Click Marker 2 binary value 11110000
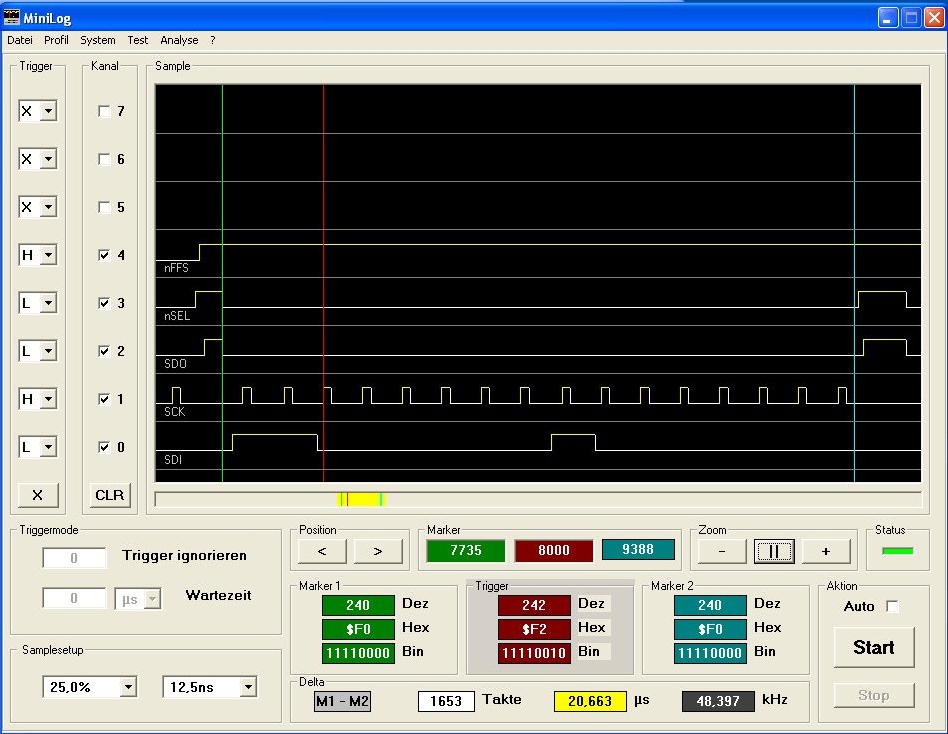The image size is (948, 734). (710, 654)
